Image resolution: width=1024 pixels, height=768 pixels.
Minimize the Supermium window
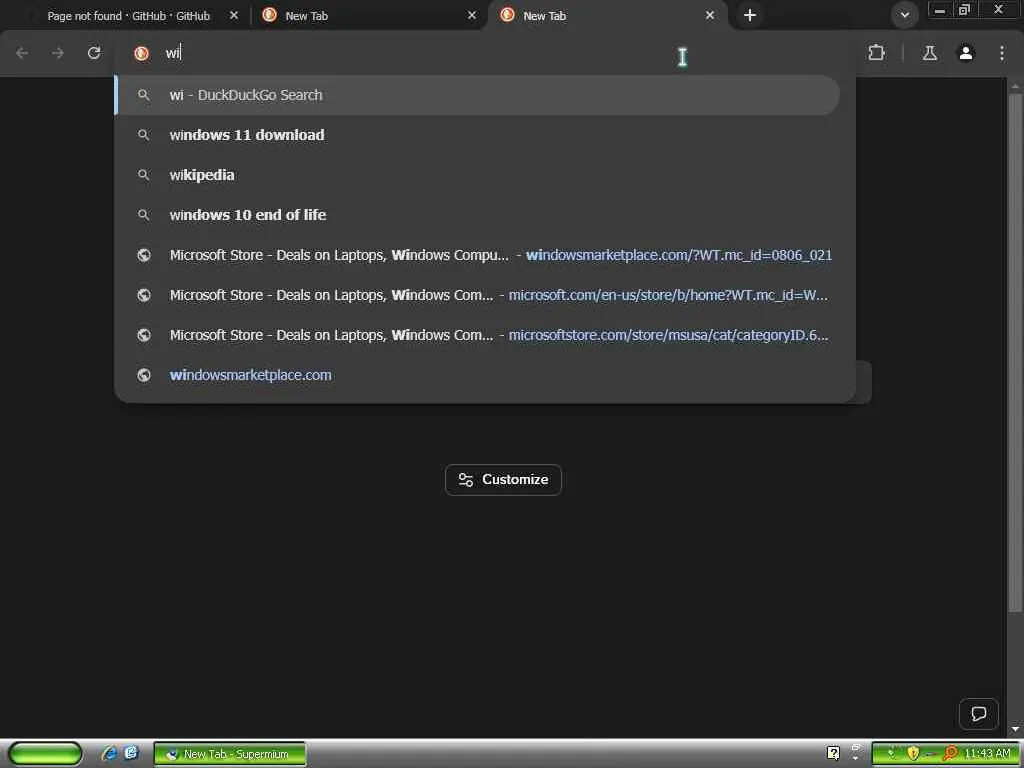940,10
